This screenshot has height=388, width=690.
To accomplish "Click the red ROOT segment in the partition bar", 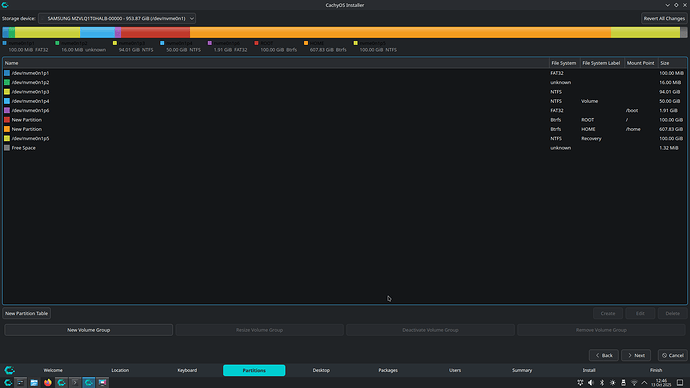I will click(x=155, y=32).
